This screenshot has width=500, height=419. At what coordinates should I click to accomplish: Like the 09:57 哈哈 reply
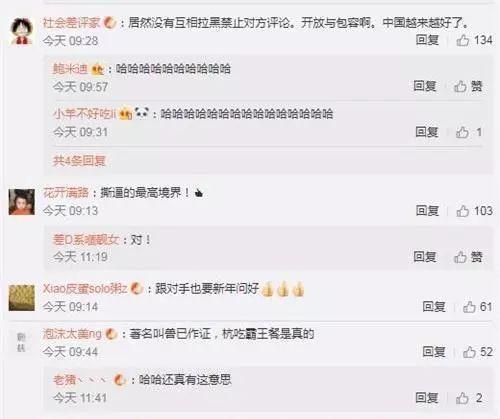pos(468,86)
